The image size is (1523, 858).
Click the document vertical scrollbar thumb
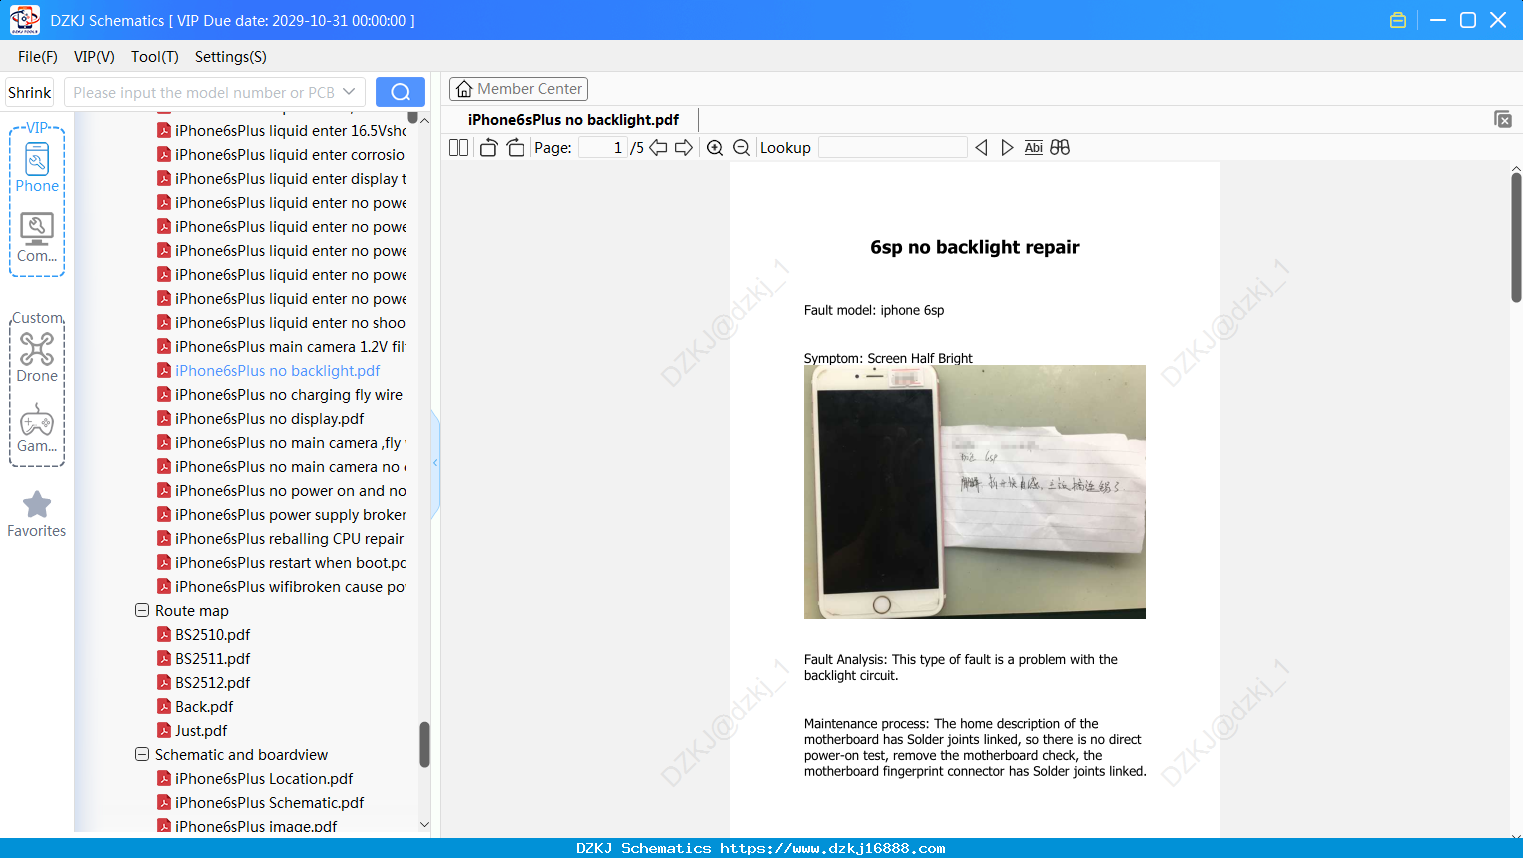point(1516,237)
